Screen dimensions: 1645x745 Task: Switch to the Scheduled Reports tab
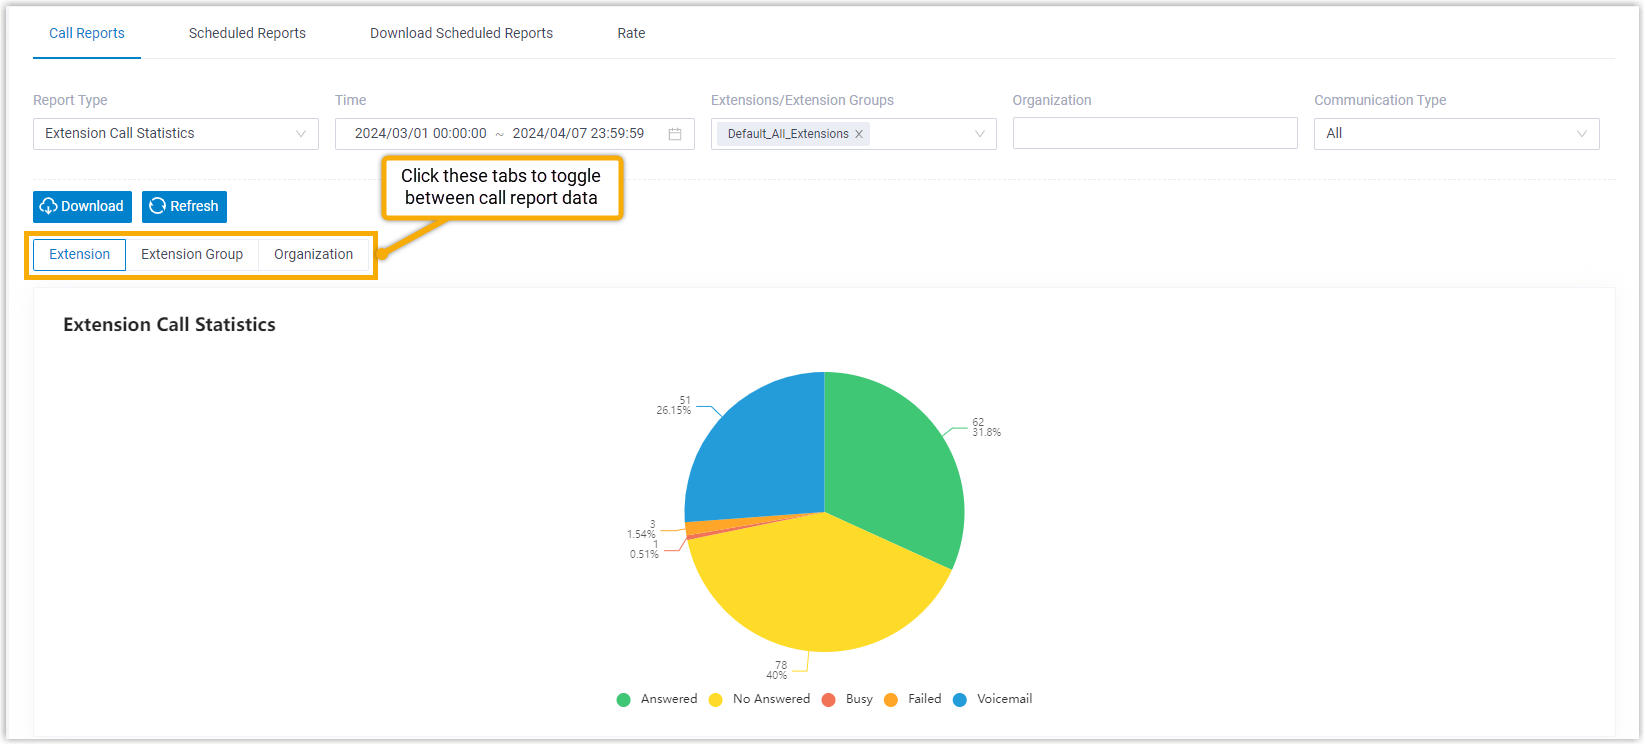tap(247, 33)
